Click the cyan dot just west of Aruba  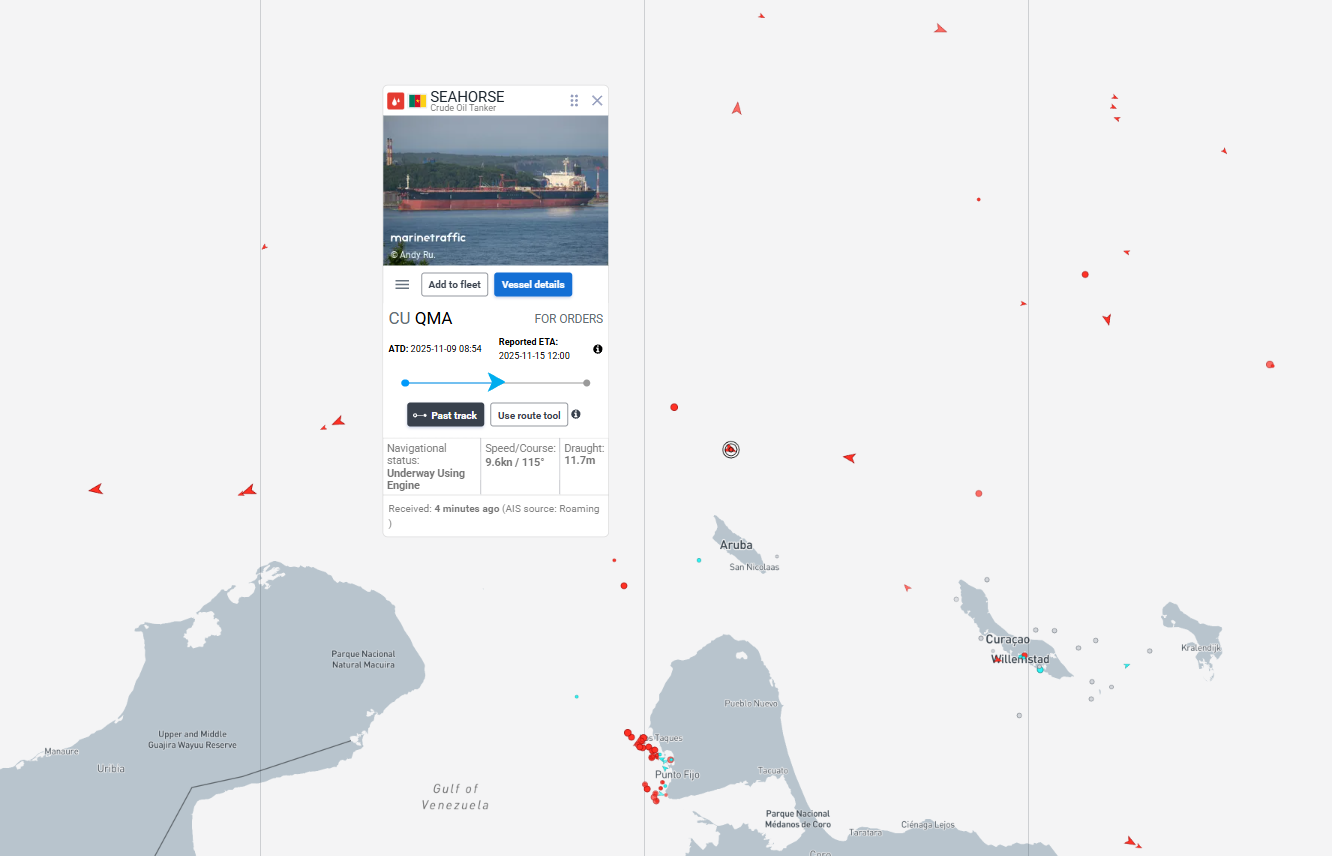pyautogui.click(x=699, y=560)
